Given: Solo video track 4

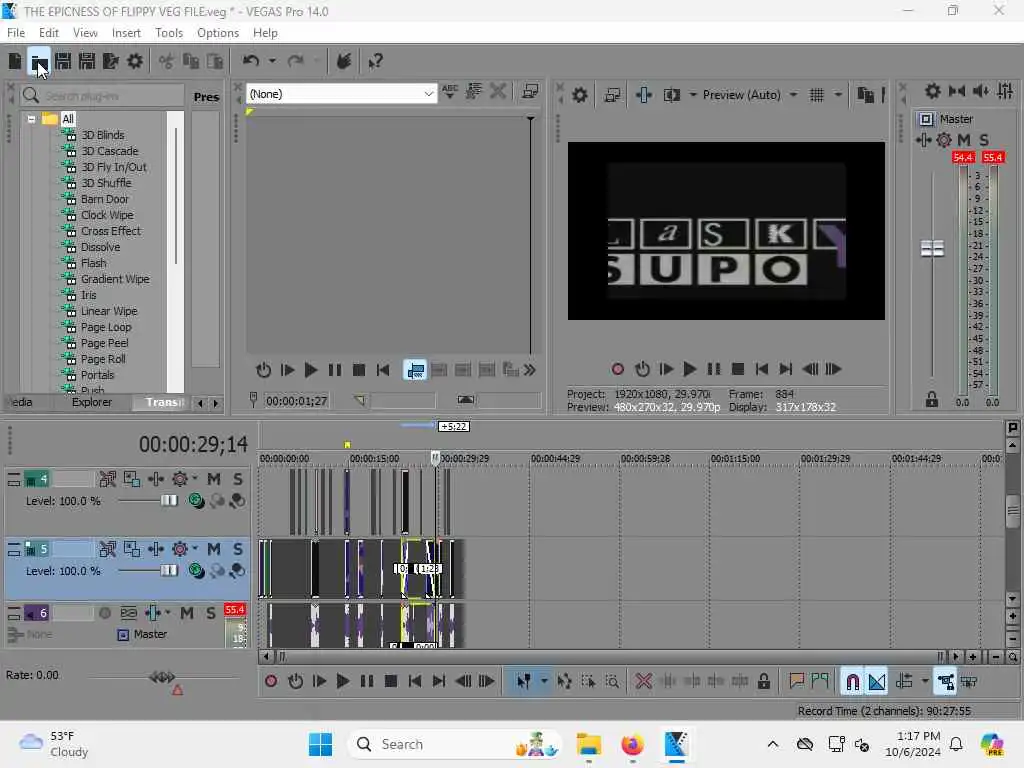Looking at the screenshot, I should tap(238, 479).
